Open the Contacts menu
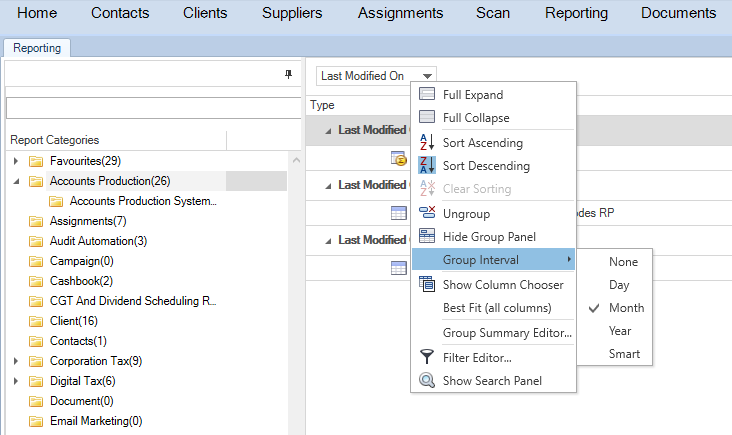Viewport: 732px width, 435px height. click(x=120, y=13)
